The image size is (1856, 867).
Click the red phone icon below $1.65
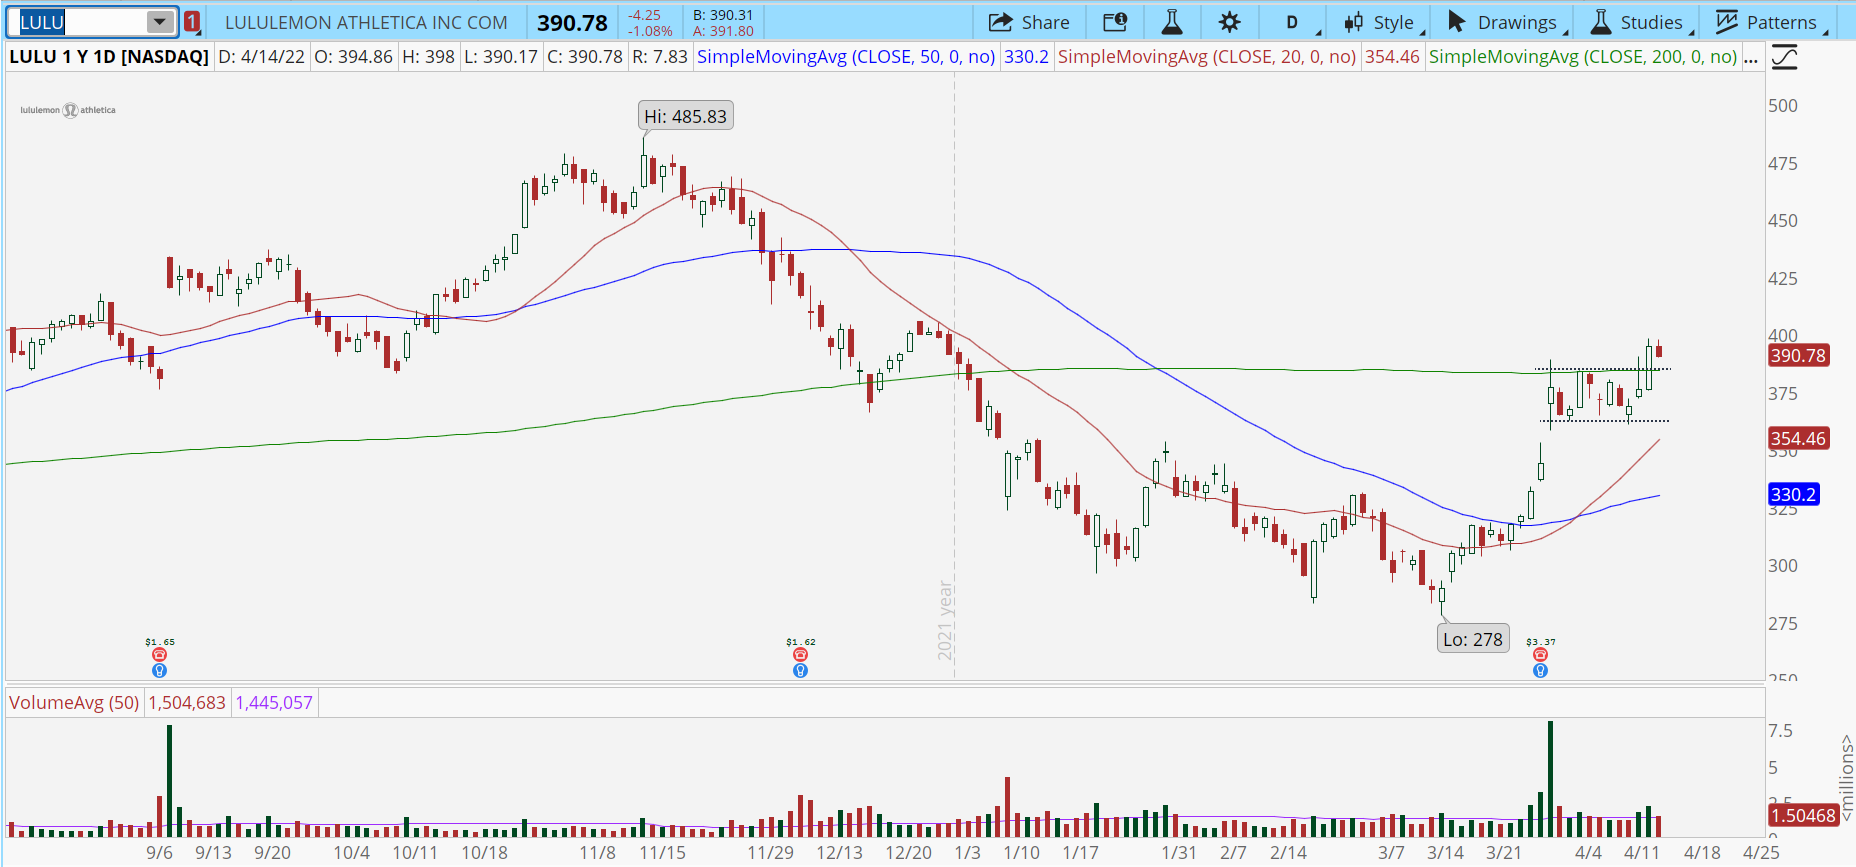point(159,655)
